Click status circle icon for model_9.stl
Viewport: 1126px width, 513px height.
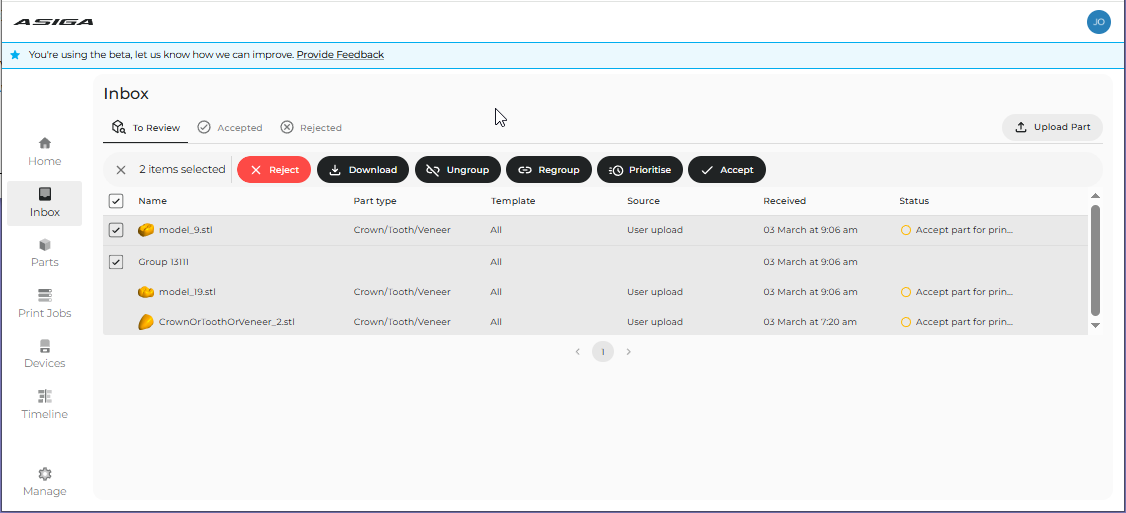pyautogui.click(x=906, y=230)
